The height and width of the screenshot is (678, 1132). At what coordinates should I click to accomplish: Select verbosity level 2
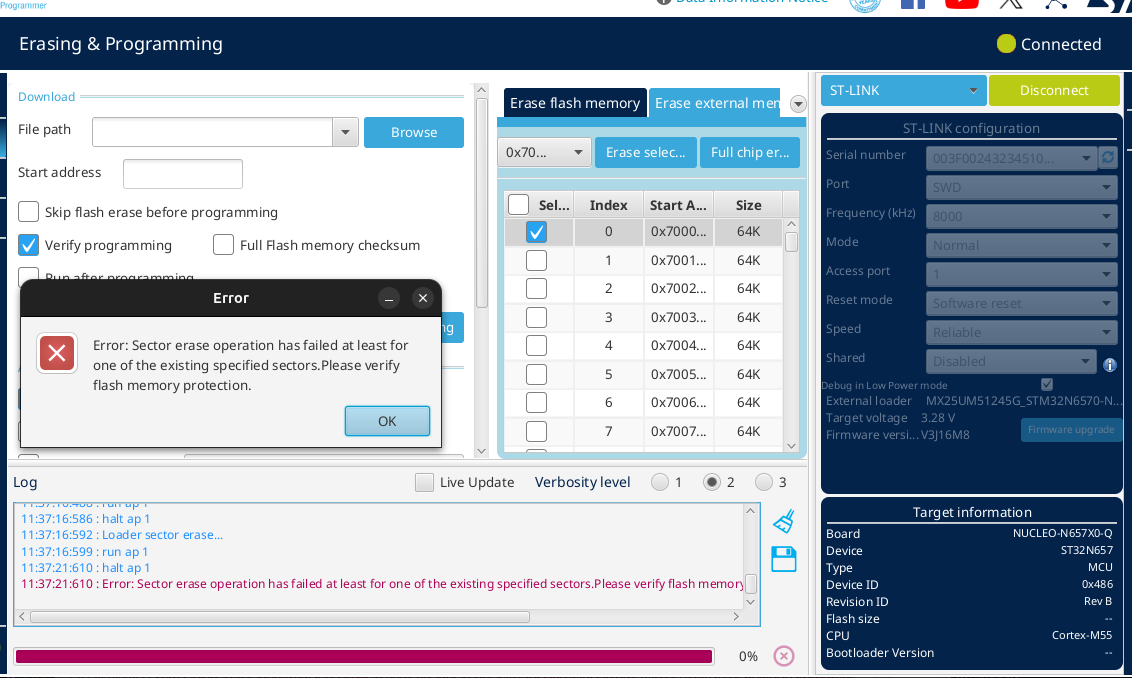(x=712, y=482)
